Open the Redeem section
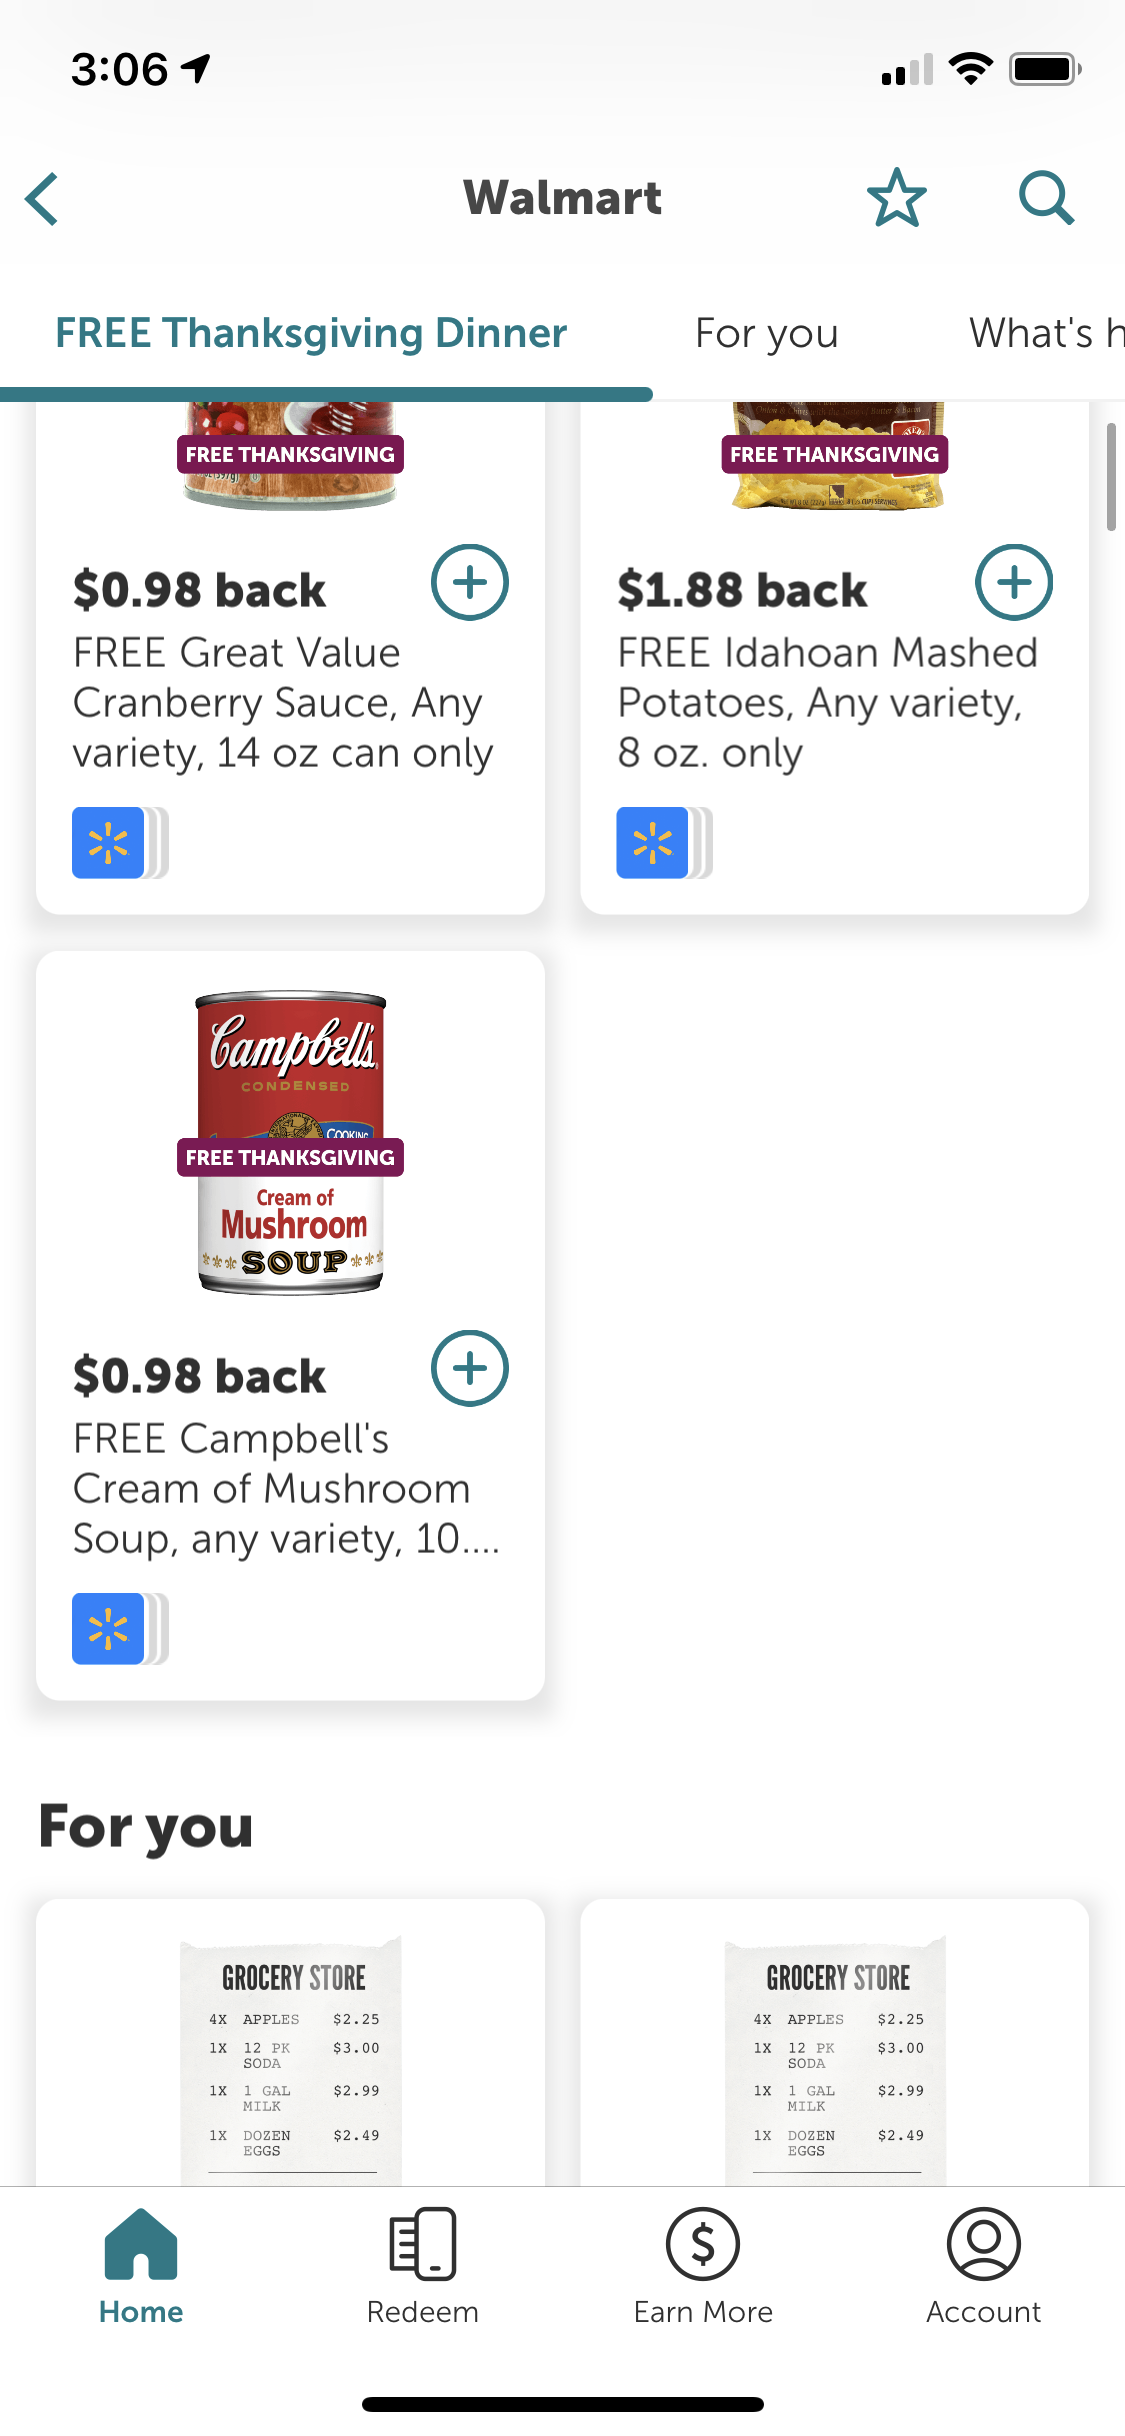Screen dimensions: 1125x2436 pyautogui.click(x=422, y=2266)
